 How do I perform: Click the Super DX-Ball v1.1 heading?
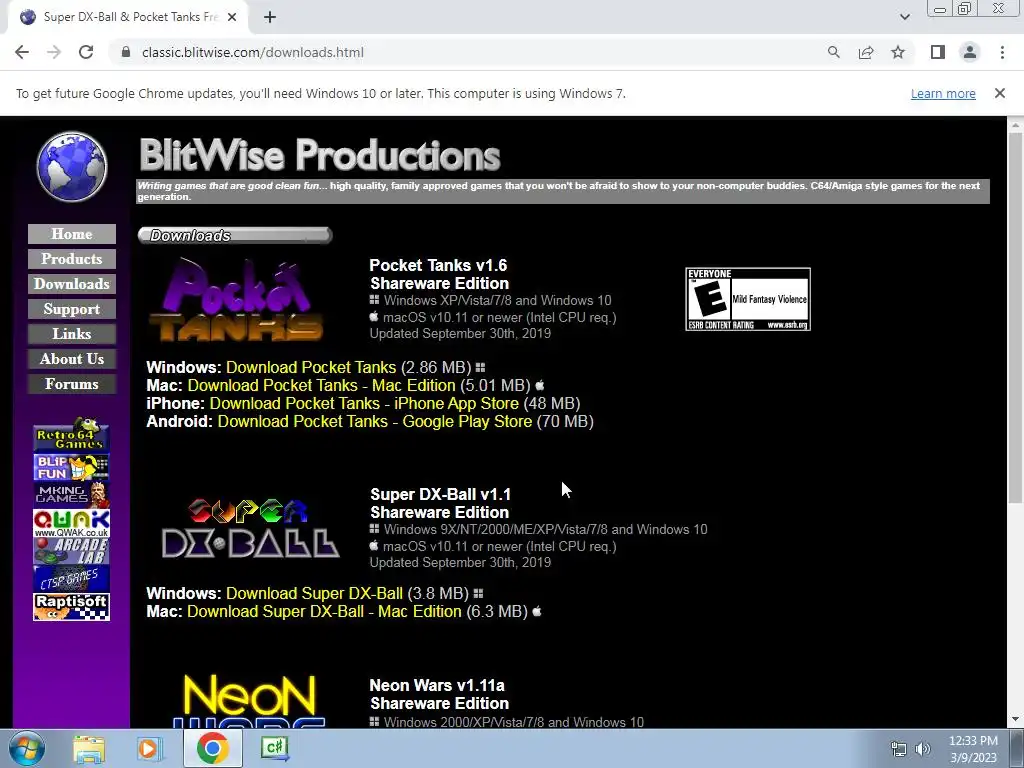pos(440,495)
